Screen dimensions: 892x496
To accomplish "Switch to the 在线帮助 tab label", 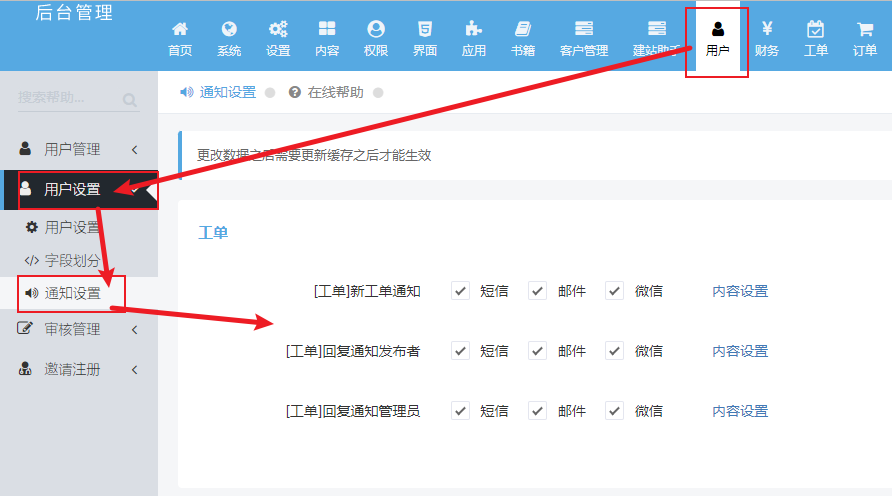I will 336,92.
